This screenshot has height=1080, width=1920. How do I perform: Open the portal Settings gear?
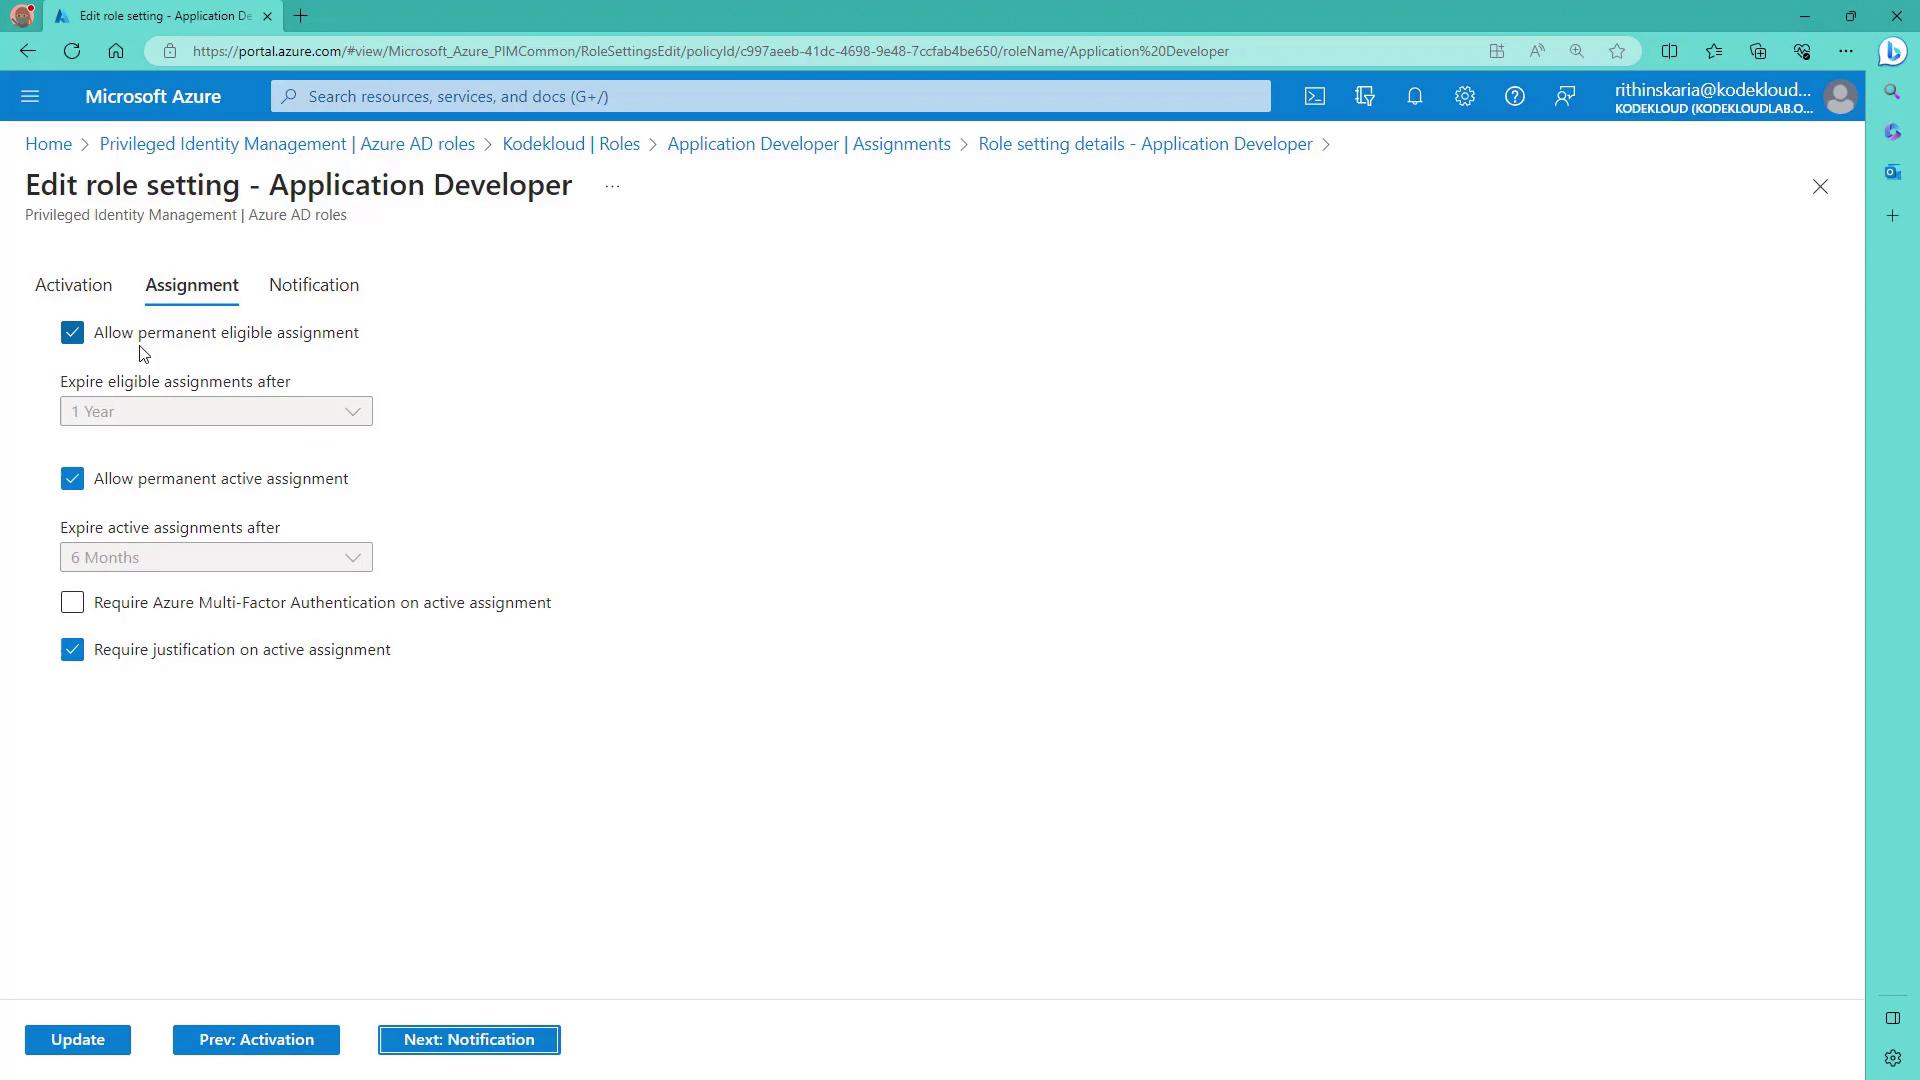tap(1465, 96)
